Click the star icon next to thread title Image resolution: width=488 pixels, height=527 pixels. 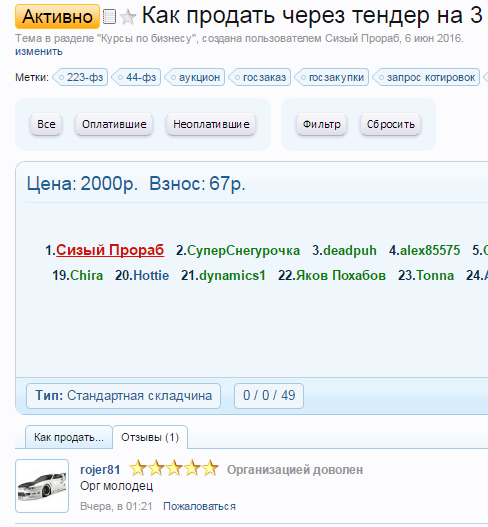click(x=128, y=17)
